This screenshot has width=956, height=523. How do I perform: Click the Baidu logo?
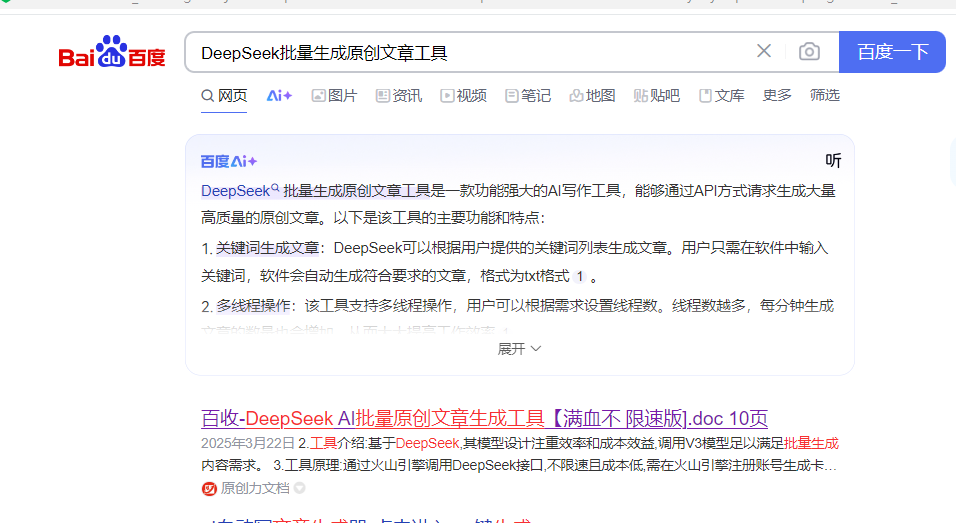click(x=112, y=51)
